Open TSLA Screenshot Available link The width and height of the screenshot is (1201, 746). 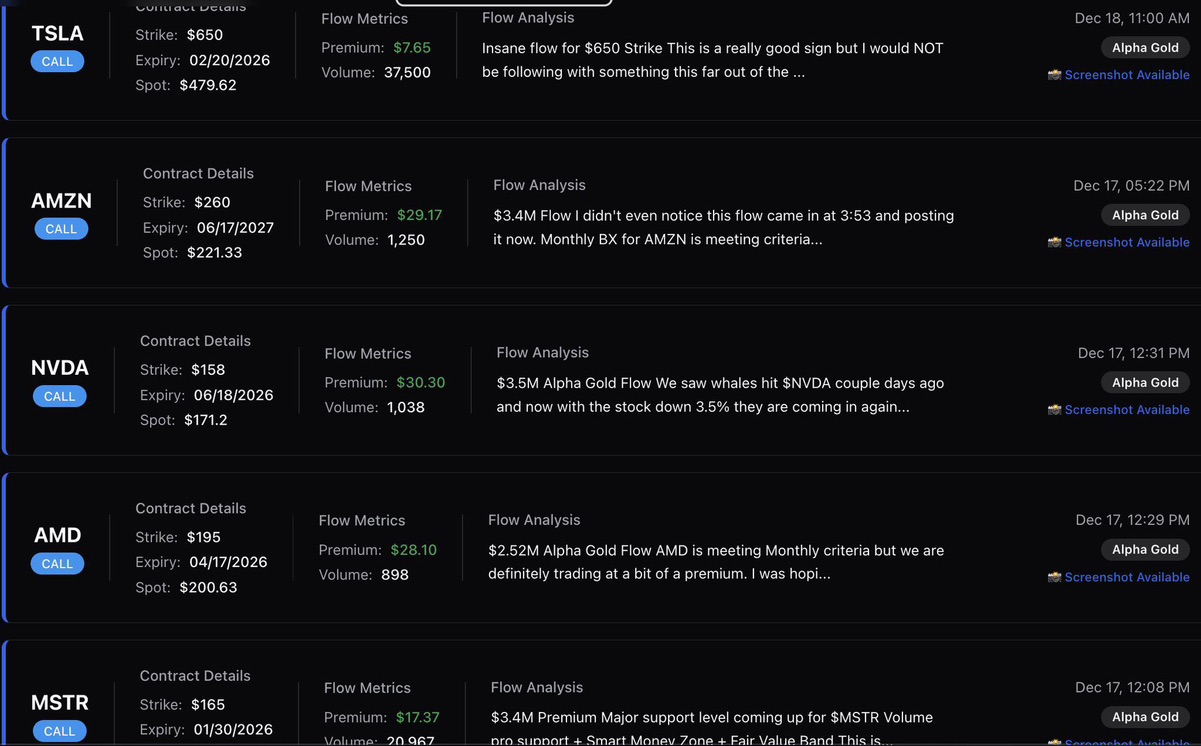(x=1126, y=75)
